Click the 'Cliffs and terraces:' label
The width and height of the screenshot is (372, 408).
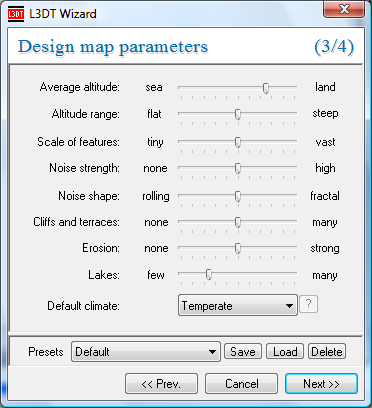click(x=76, y=222)
